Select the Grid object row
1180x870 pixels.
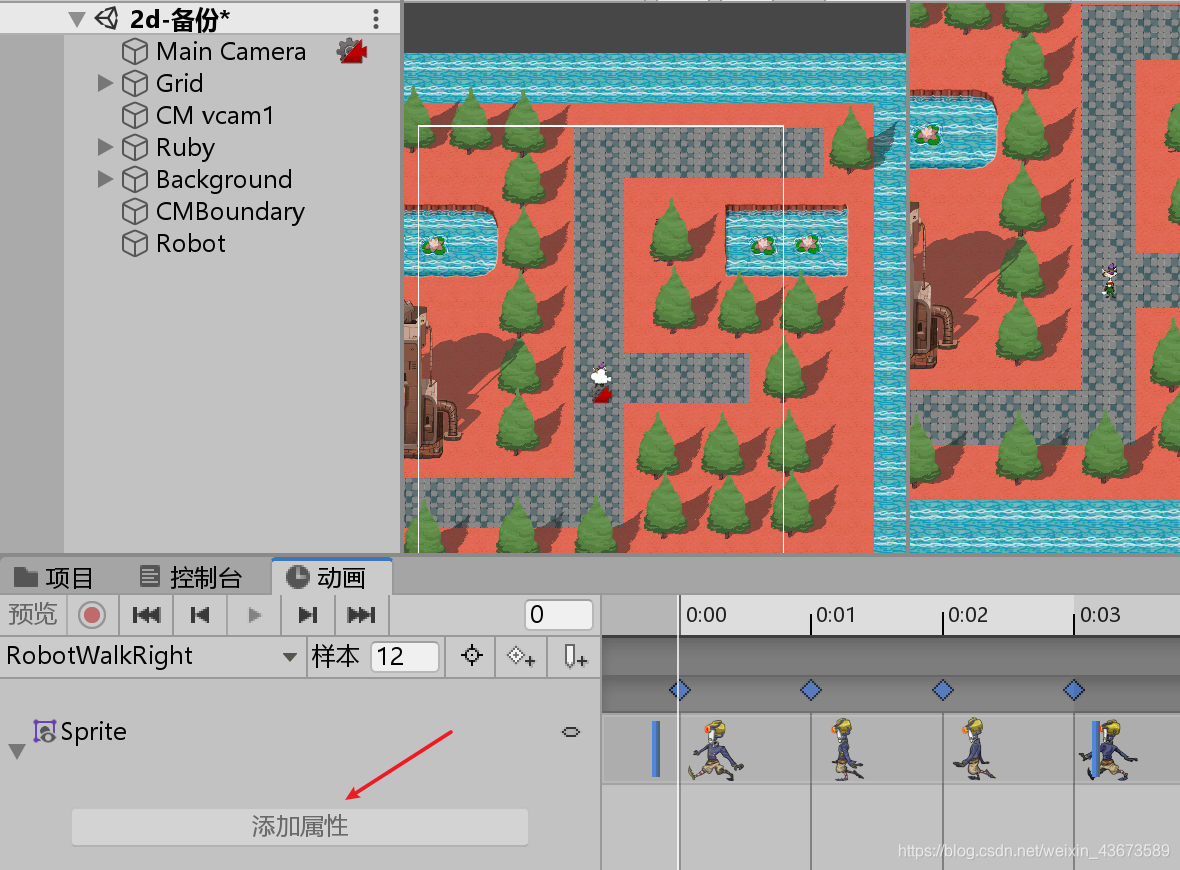point(179,83)
